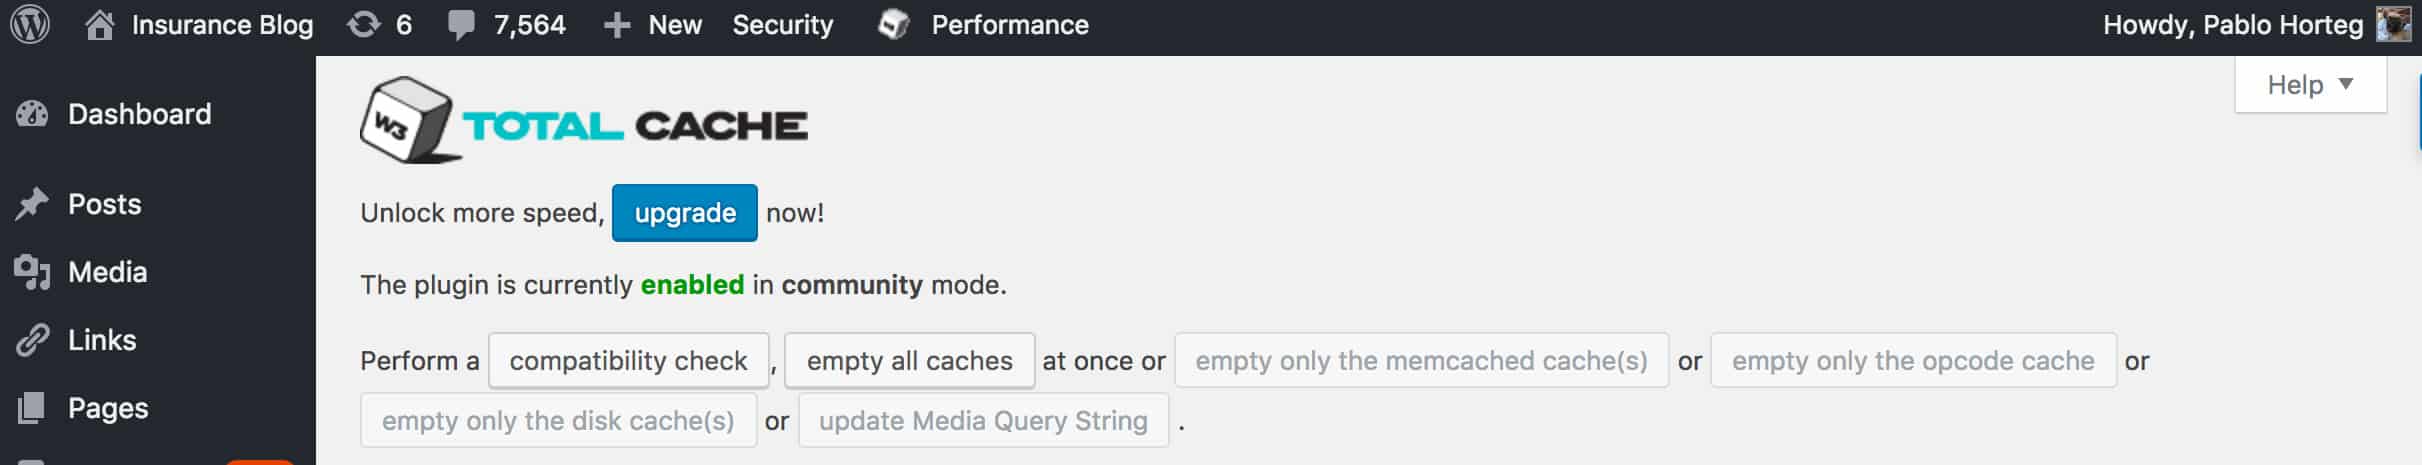This screenshot has height=465, width=2422.
Task: Click the W3 Total Cache logo
Action: [x=584, y=121]
